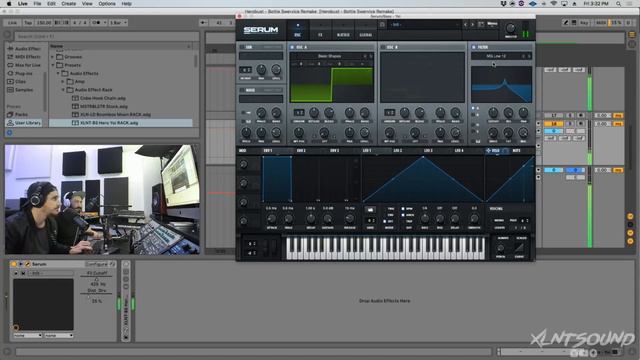Click the Serum pitch bend wheel
640x360 pixels.
(x=265, y=248)
